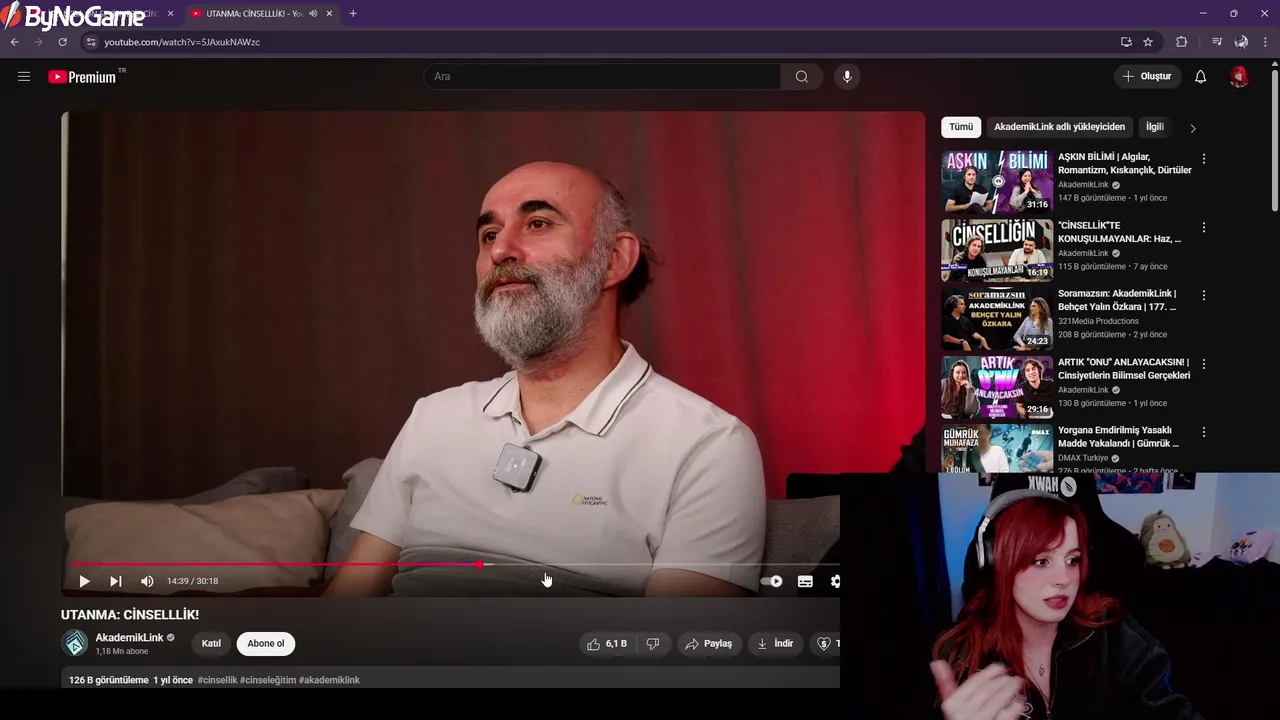Download the video with İndir
Image resolution: width=1280 pixels, height=720 pixels.
(x=775, y=644)
